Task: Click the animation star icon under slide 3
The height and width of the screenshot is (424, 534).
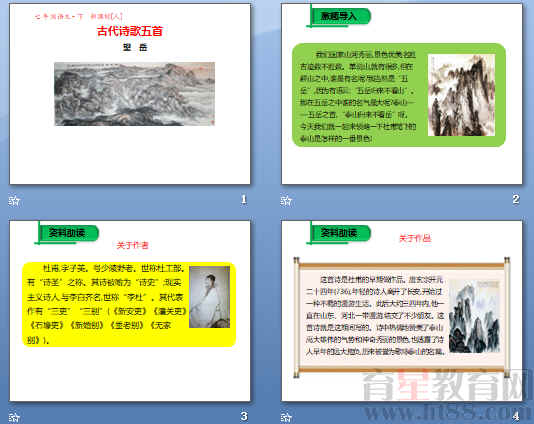Action: tap(14, 417)
